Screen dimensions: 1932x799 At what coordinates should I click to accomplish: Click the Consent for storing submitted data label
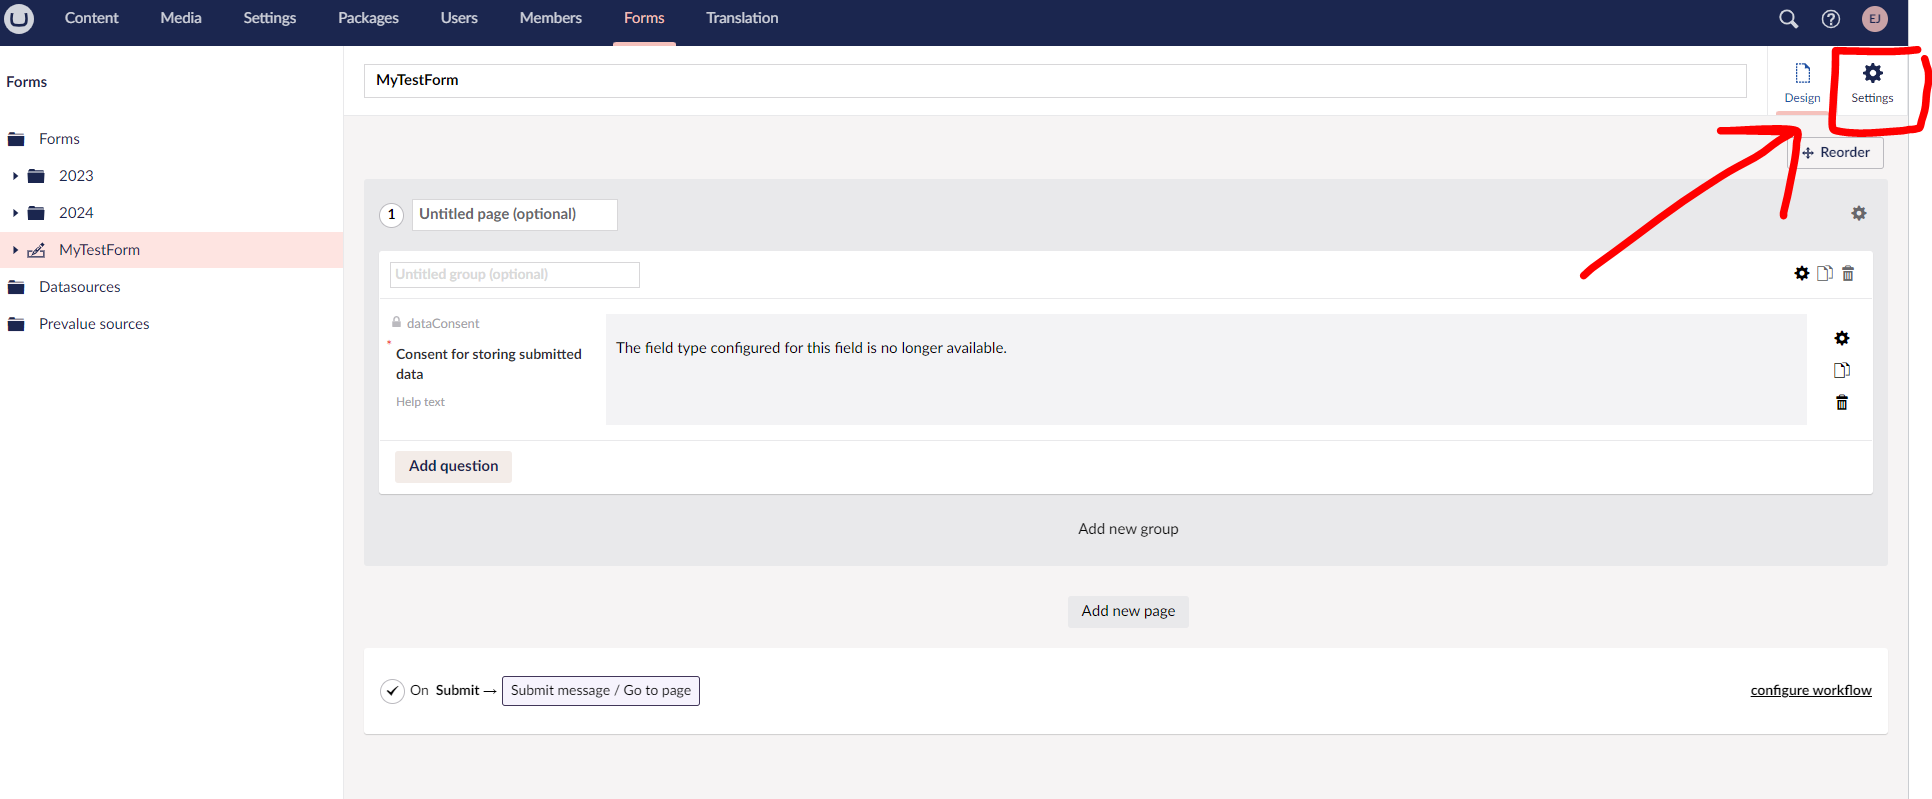(x=489, y=364)
